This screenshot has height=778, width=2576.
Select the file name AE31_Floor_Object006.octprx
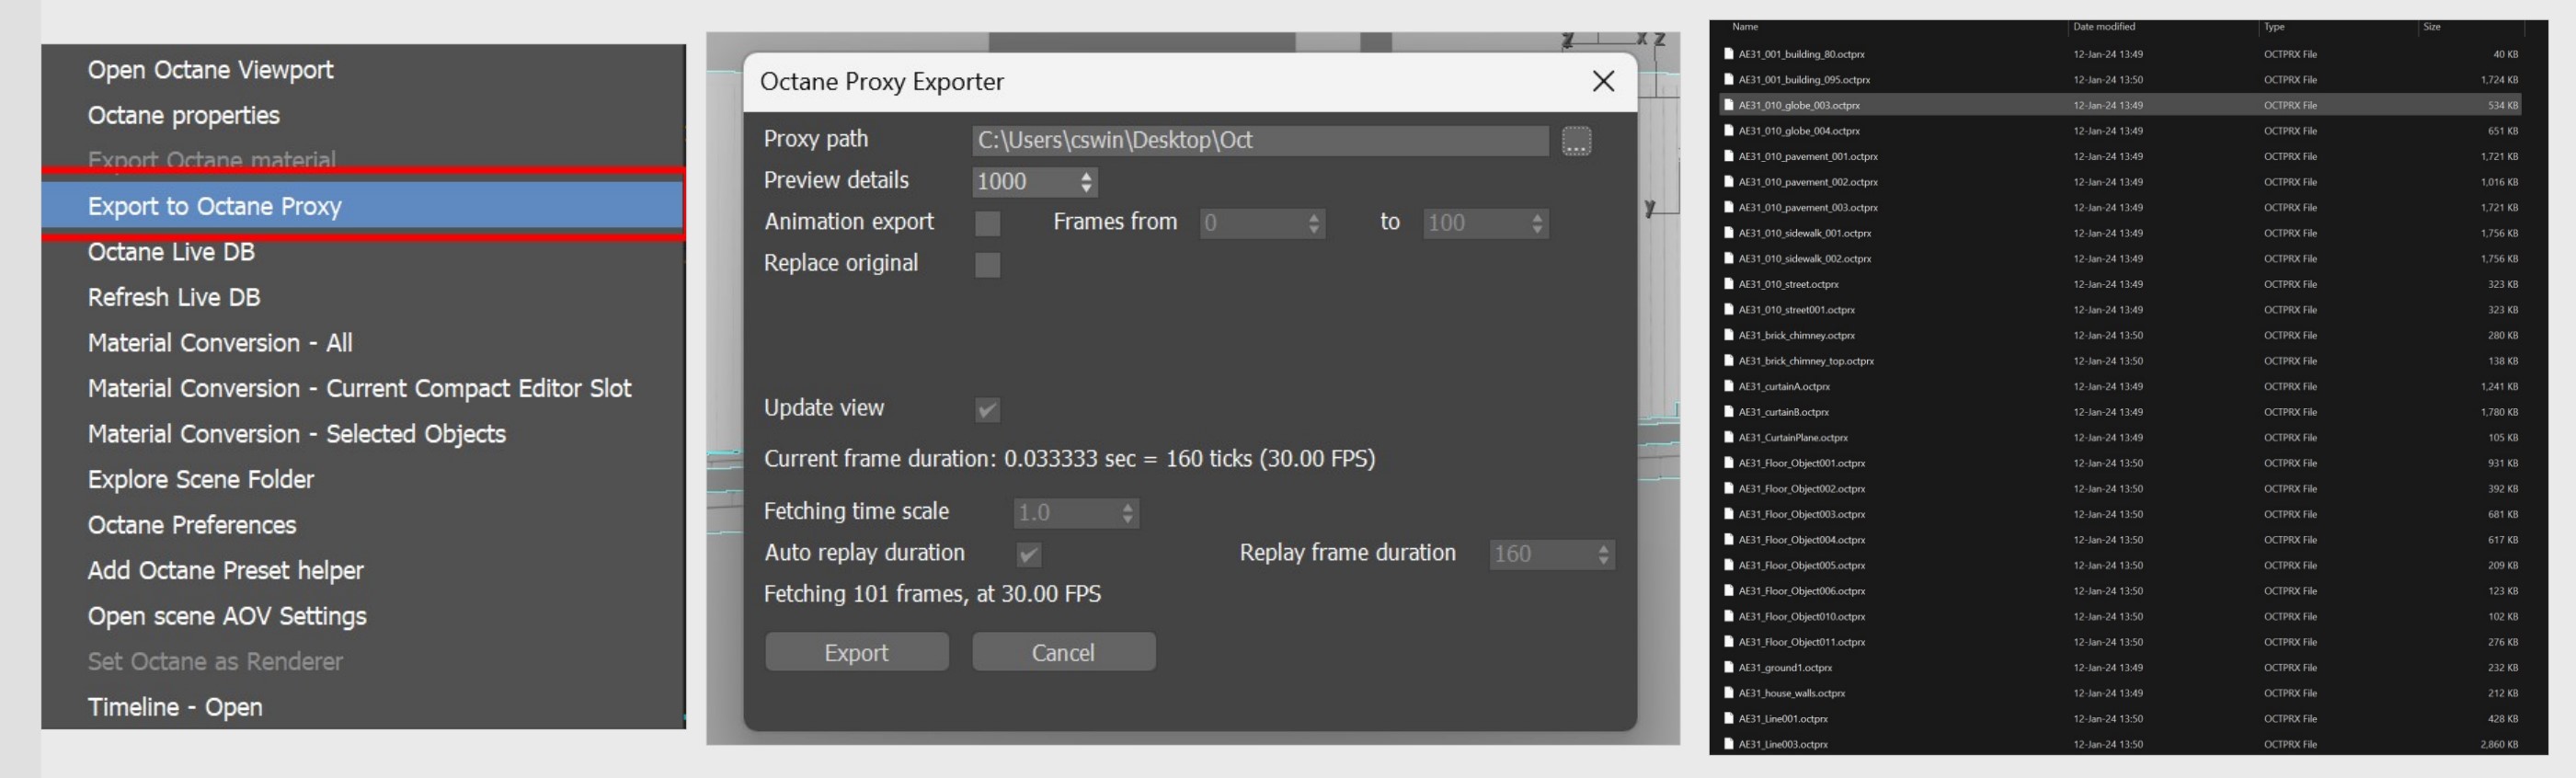1802,591
